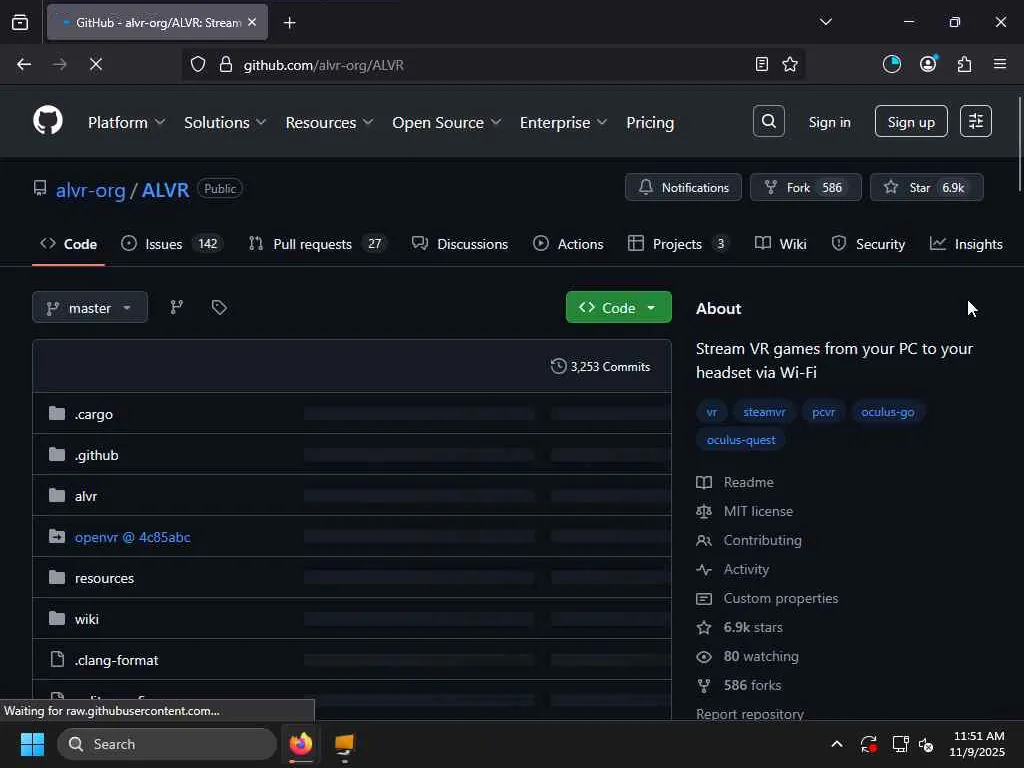
Task: Click the tracking protection shield icon
Action: [x=198, y=64]
